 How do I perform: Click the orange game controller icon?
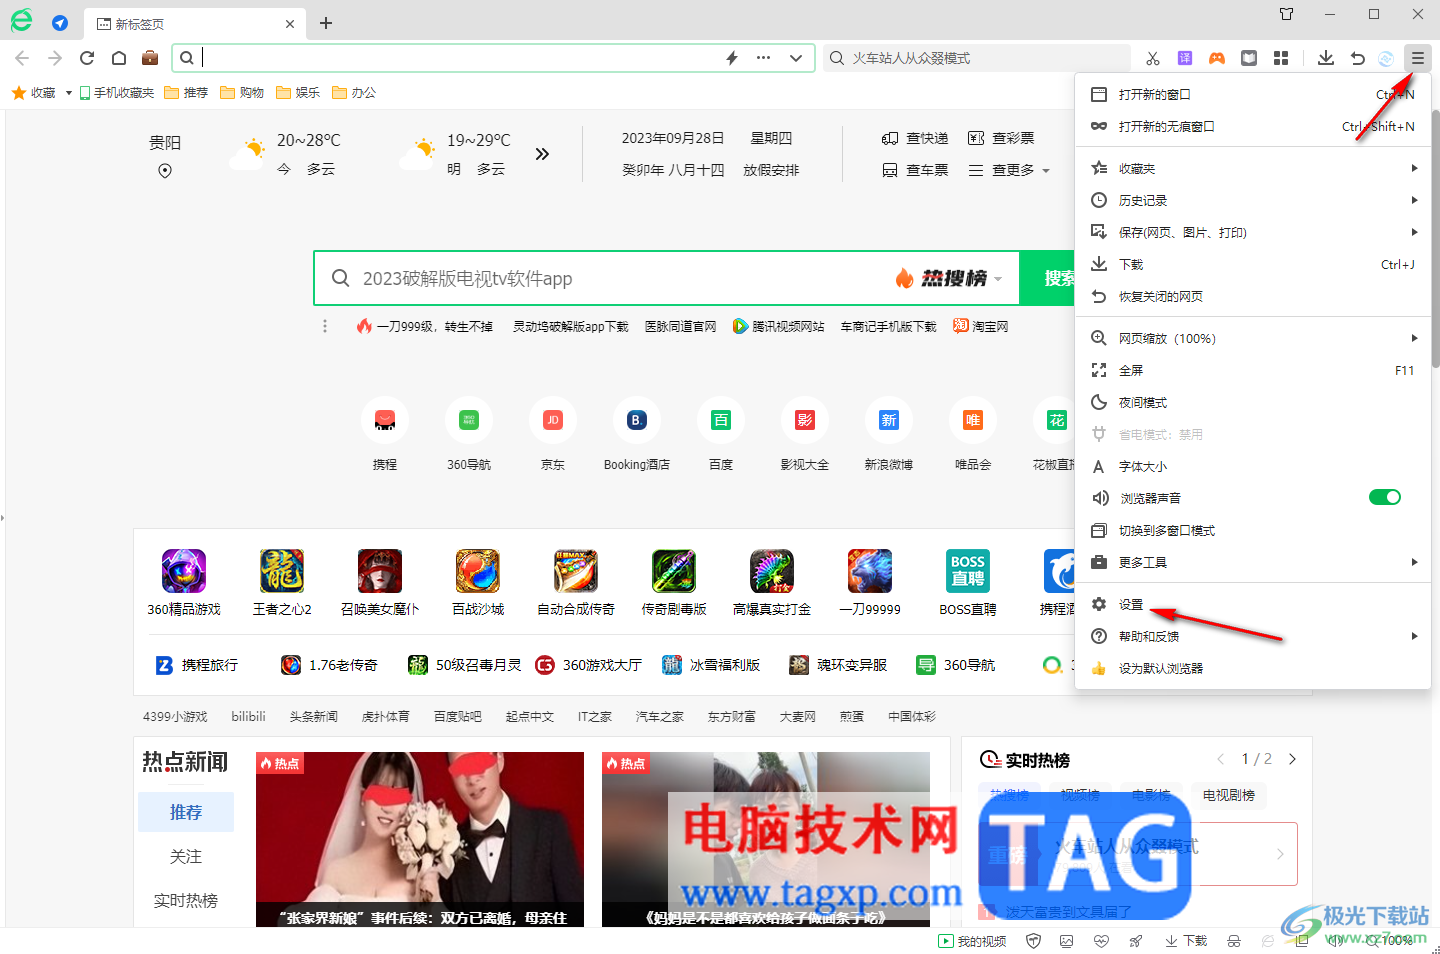click(x=1217, y=58)
